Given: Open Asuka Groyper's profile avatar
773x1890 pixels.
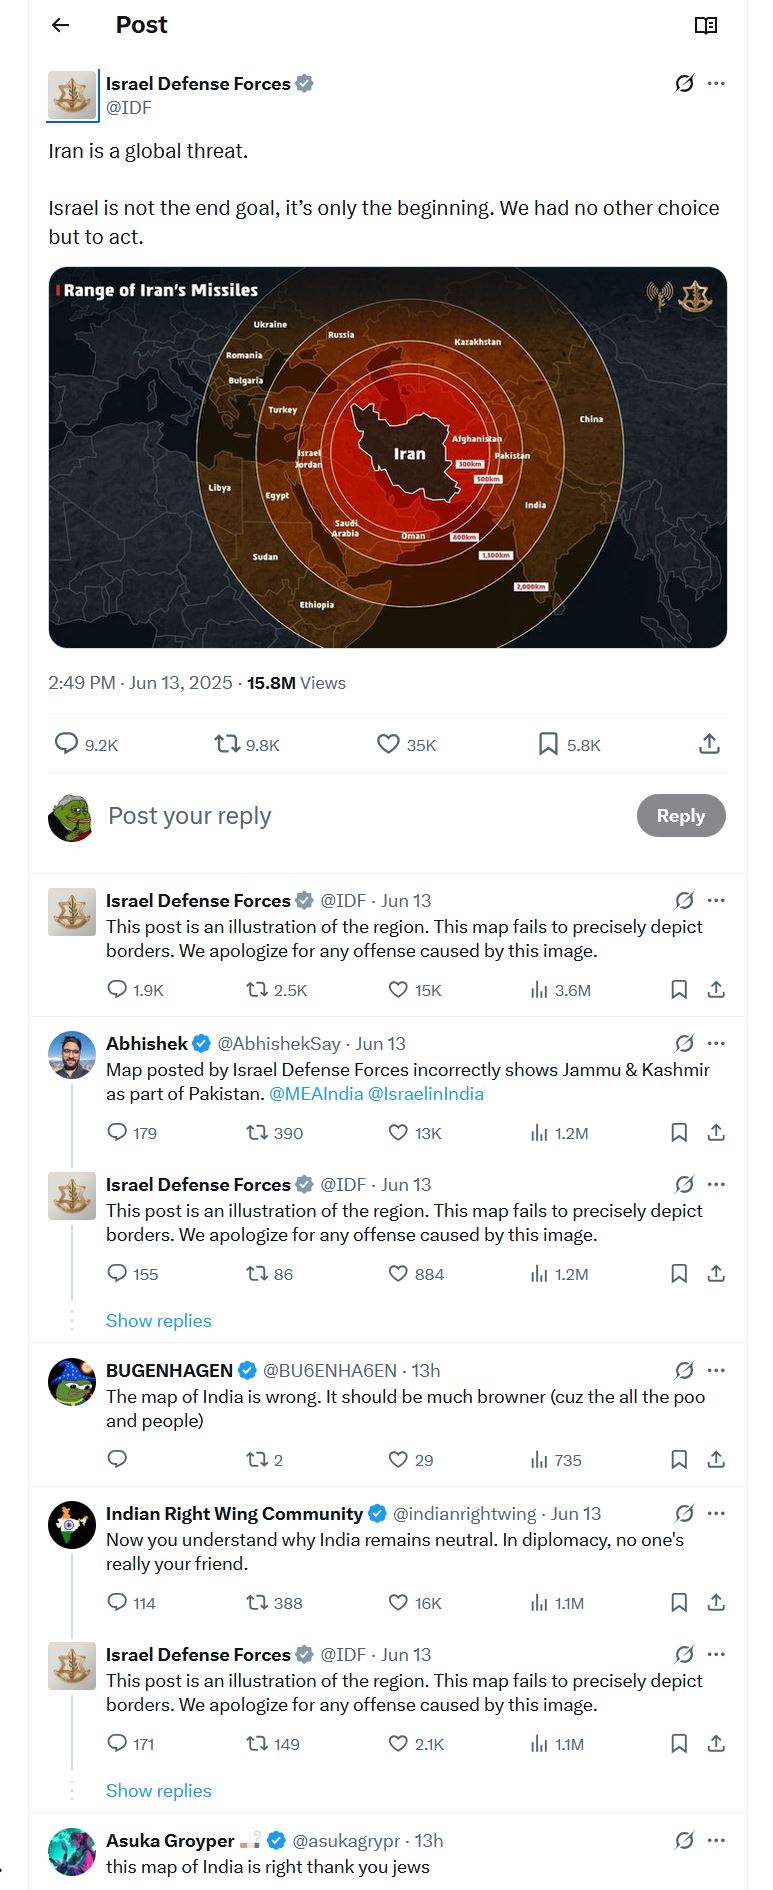Looking at the screenshot, I should (72, 1852).
